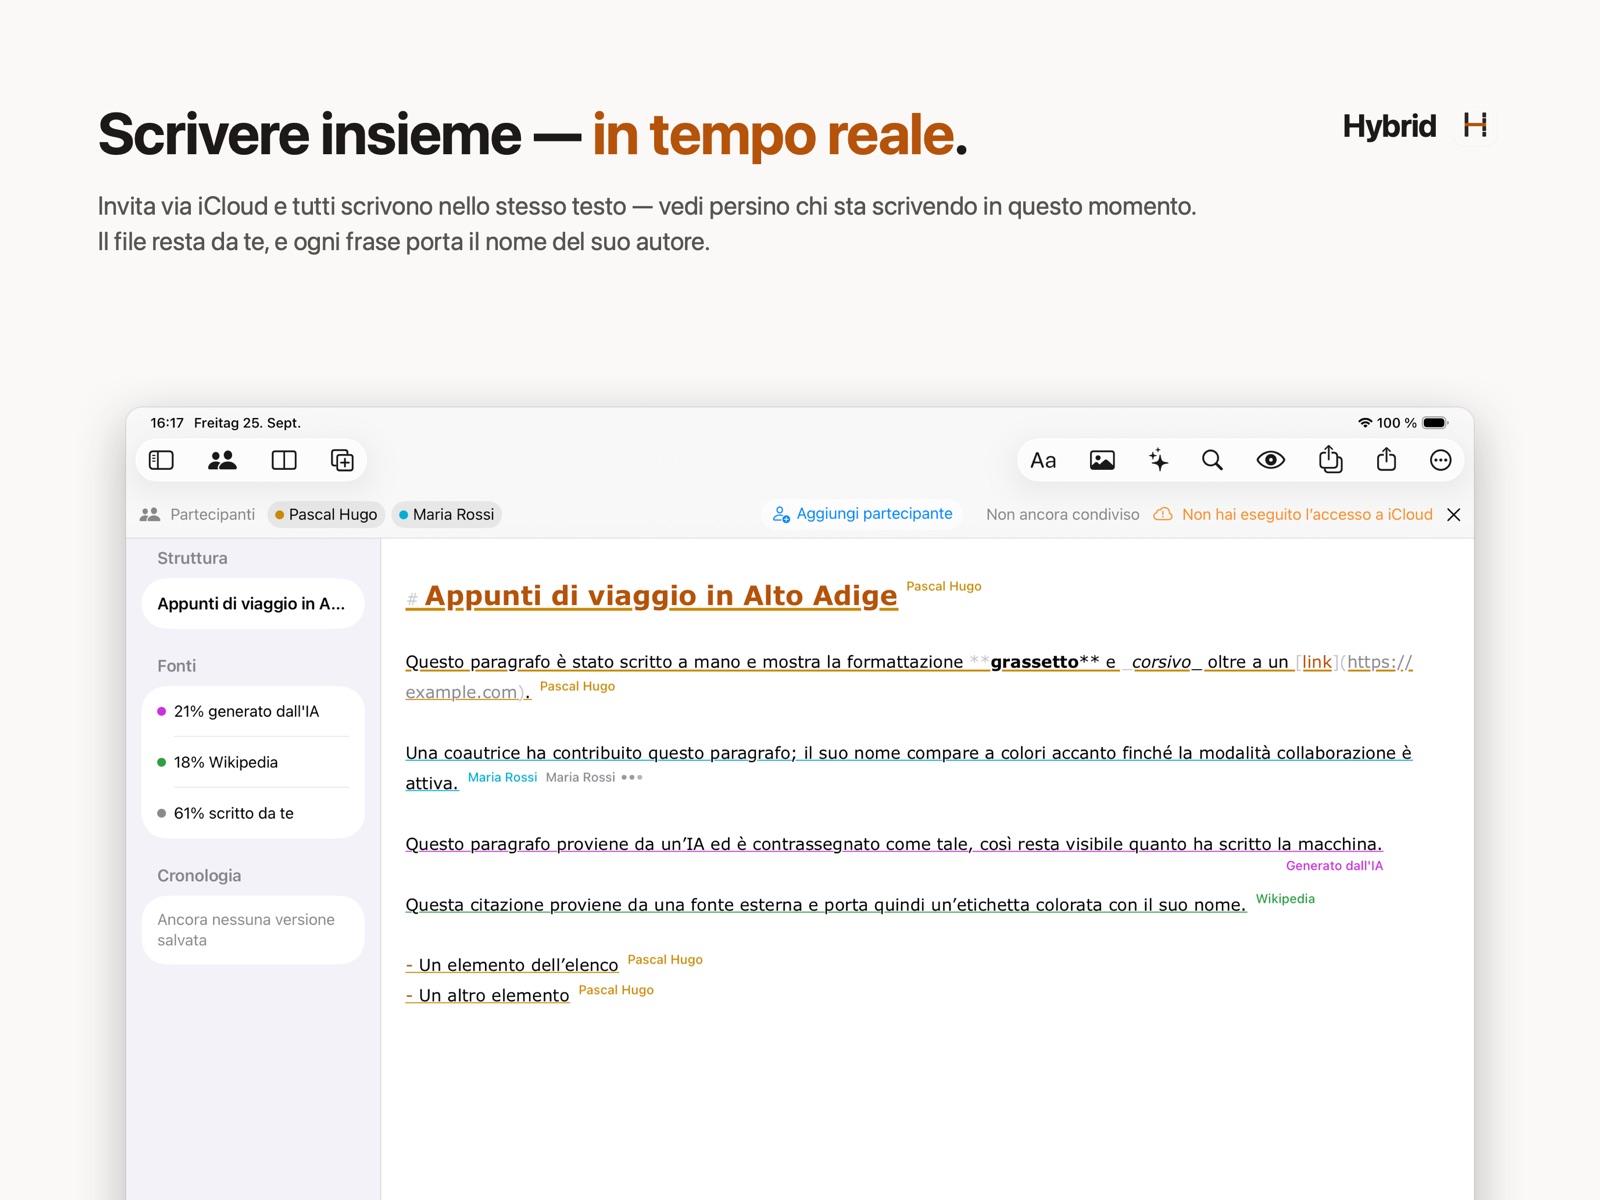Open the participants collaboration icon
The width and height of the screenshot is (1600, 1200).
pyautogui.click(x=222, y=460)
